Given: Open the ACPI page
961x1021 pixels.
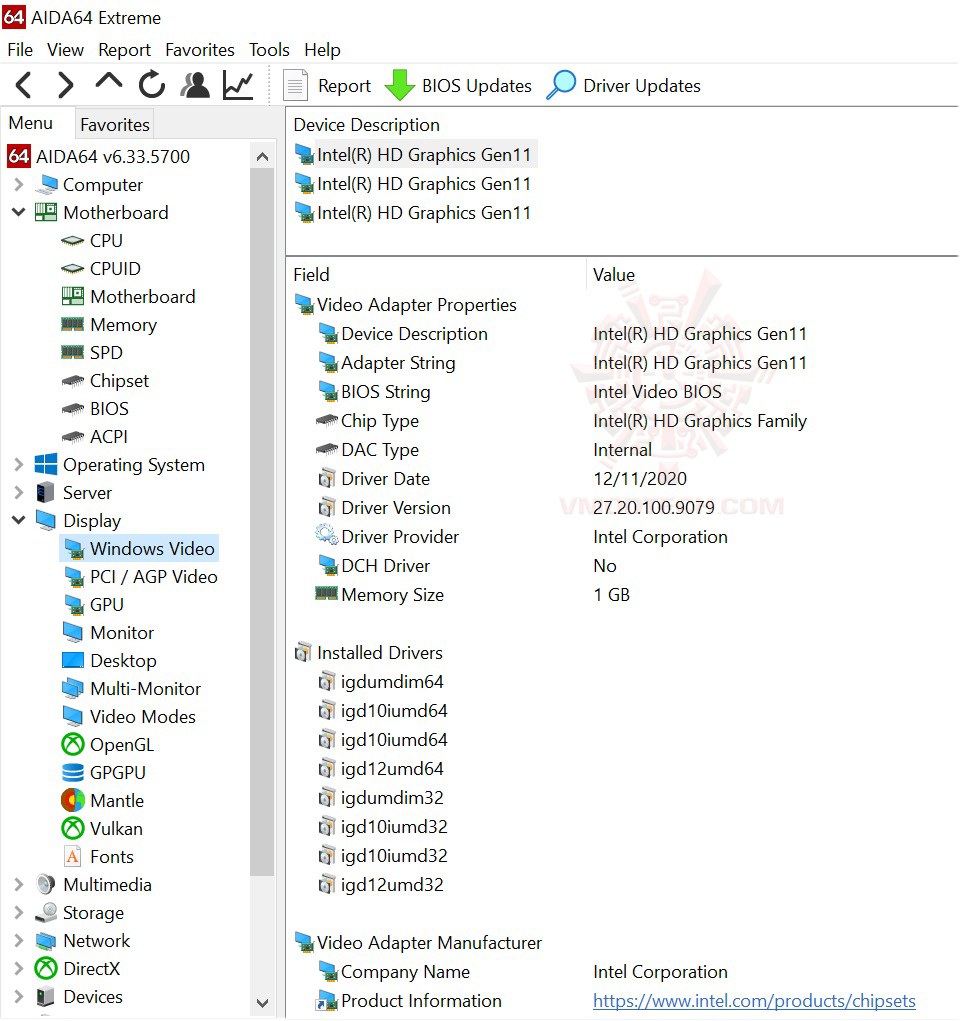Looking at the screenshot, I should (x=95, y=437).
